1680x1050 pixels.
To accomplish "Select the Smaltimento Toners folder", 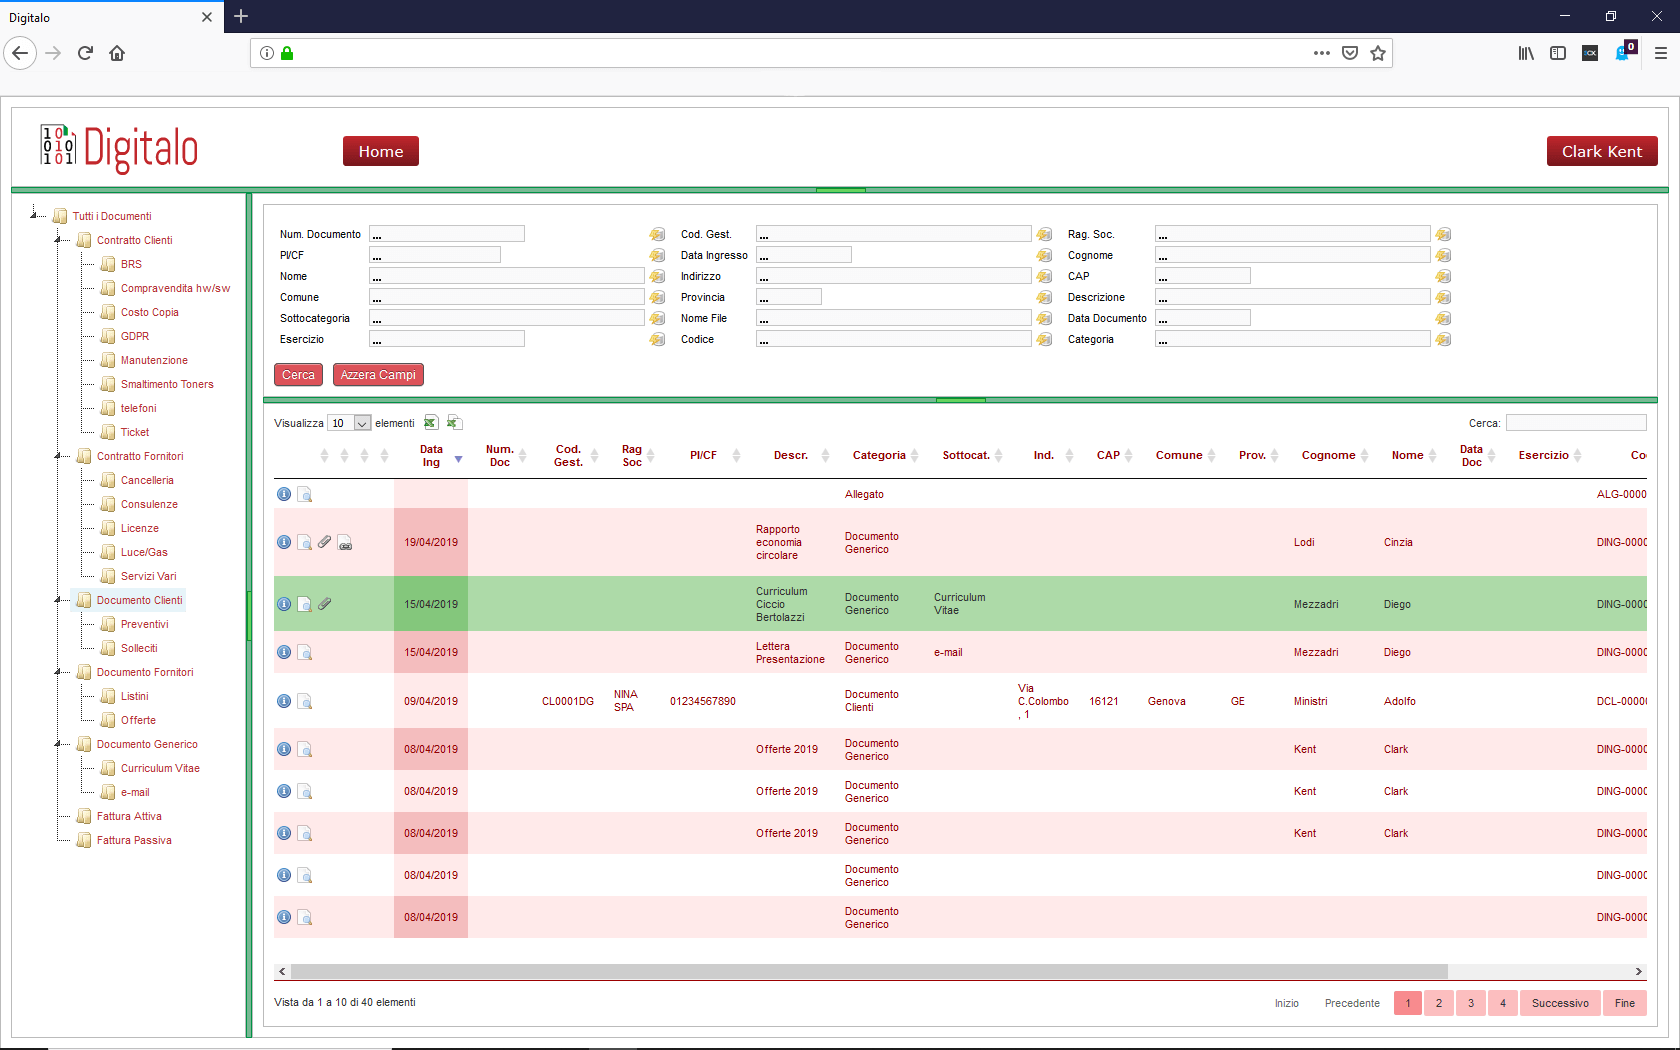I will [x=167, y=384].
